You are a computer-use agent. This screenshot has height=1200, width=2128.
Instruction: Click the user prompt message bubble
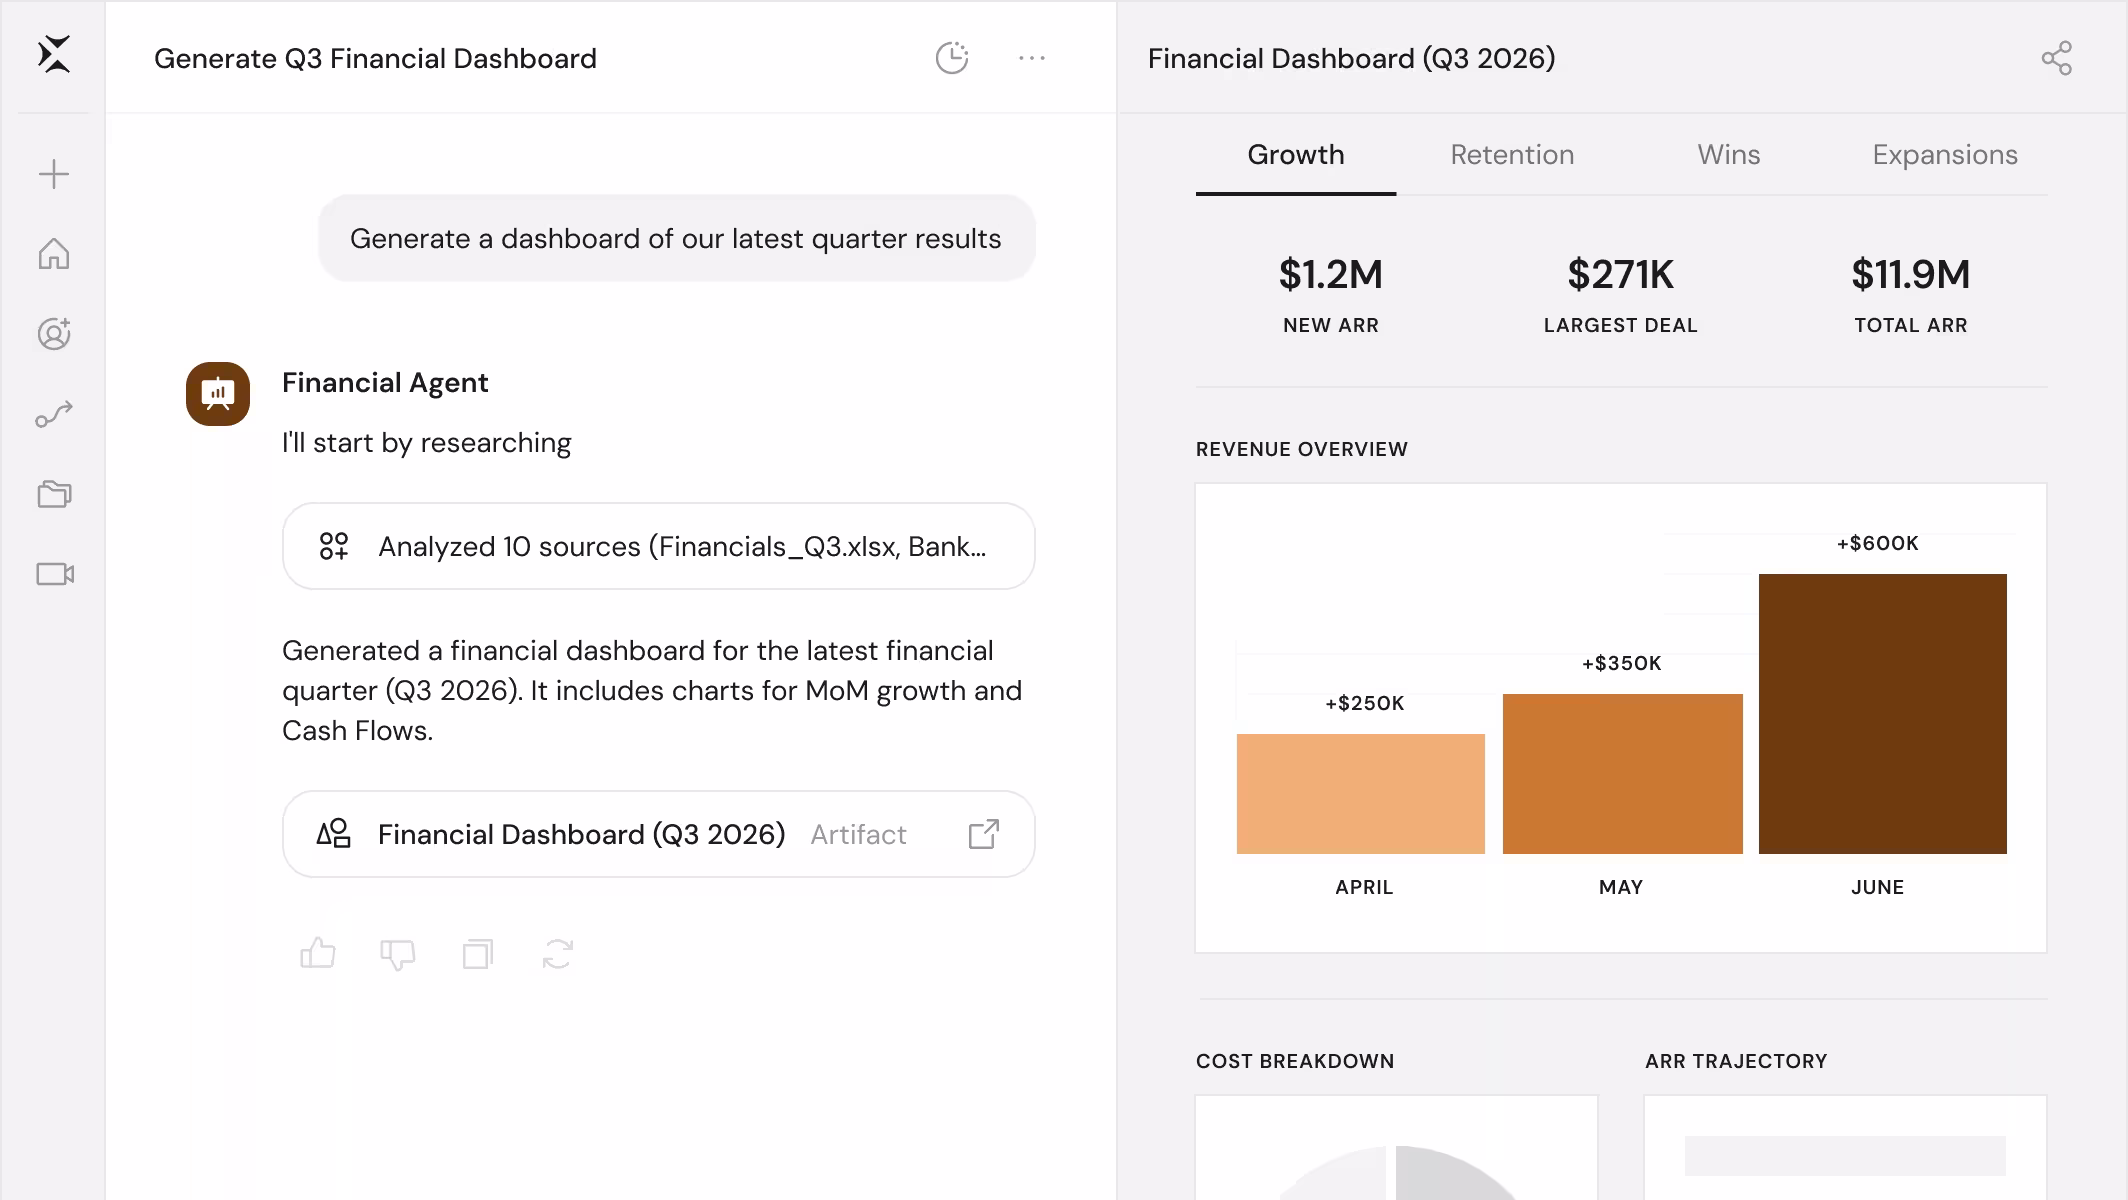point(677,238)
